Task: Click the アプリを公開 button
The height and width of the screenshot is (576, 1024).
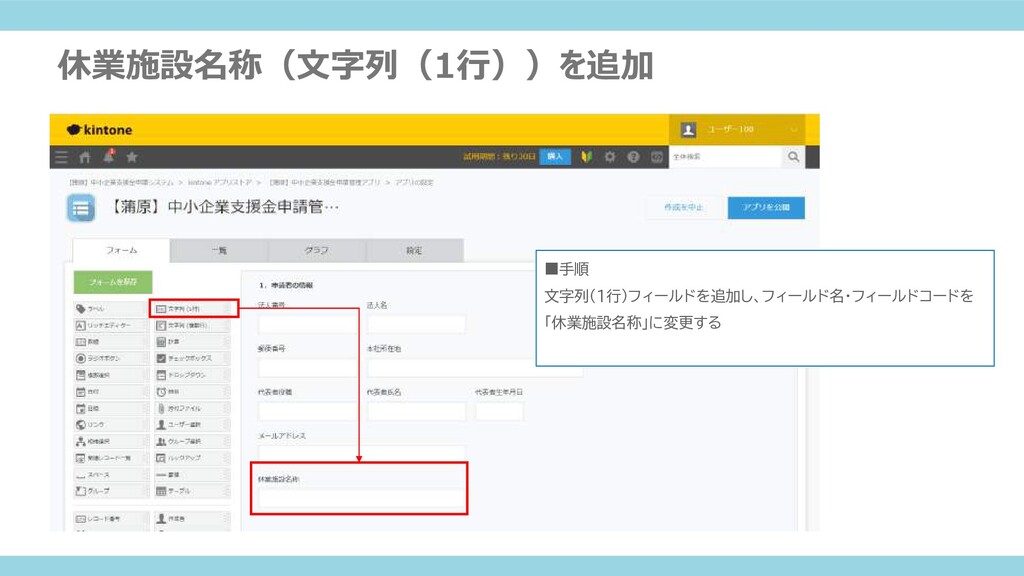Action: click(x=766, y=208)
